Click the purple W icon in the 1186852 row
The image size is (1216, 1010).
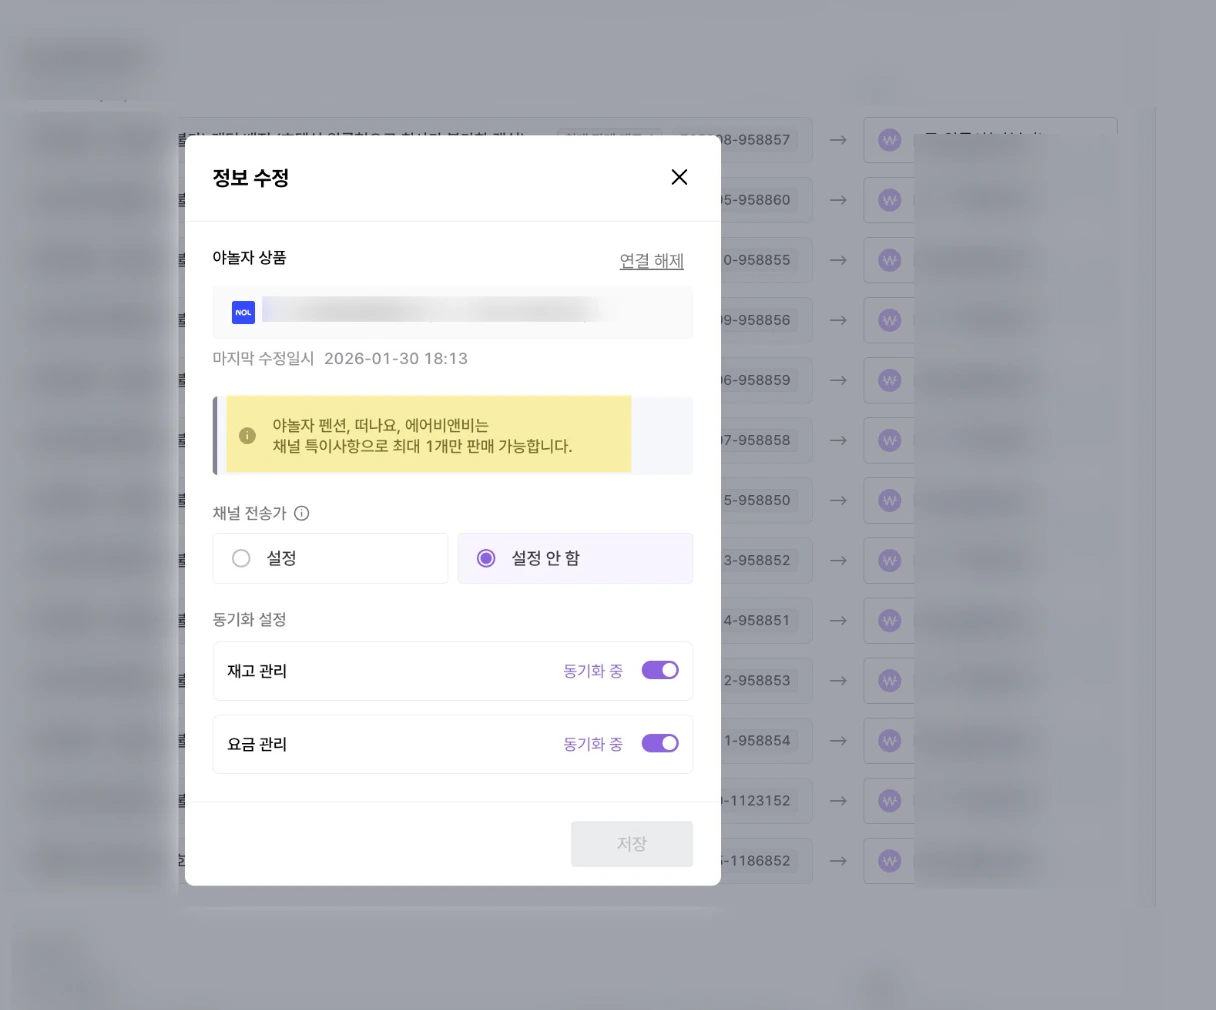point(889,860)
